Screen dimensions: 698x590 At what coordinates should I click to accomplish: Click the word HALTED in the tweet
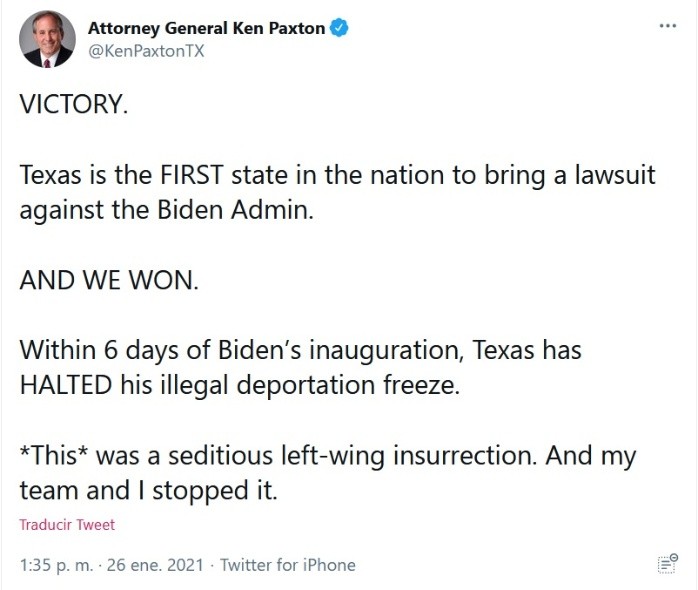click(x=65, y=386)
